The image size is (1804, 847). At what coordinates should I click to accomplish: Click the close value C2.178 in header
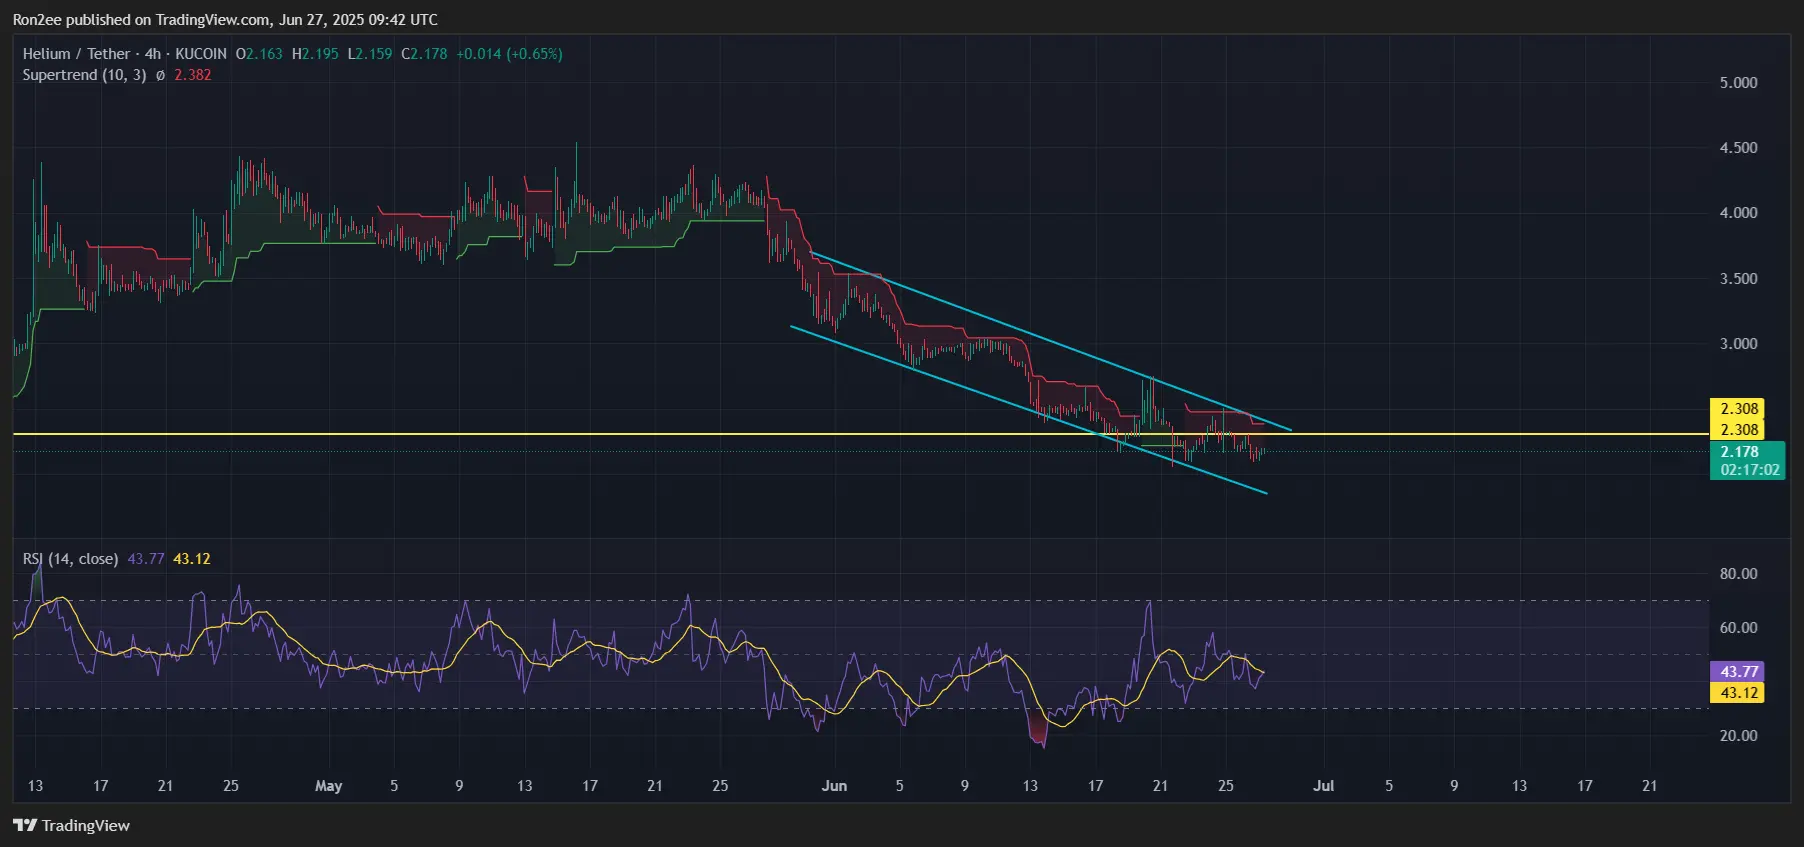point(424,54)
